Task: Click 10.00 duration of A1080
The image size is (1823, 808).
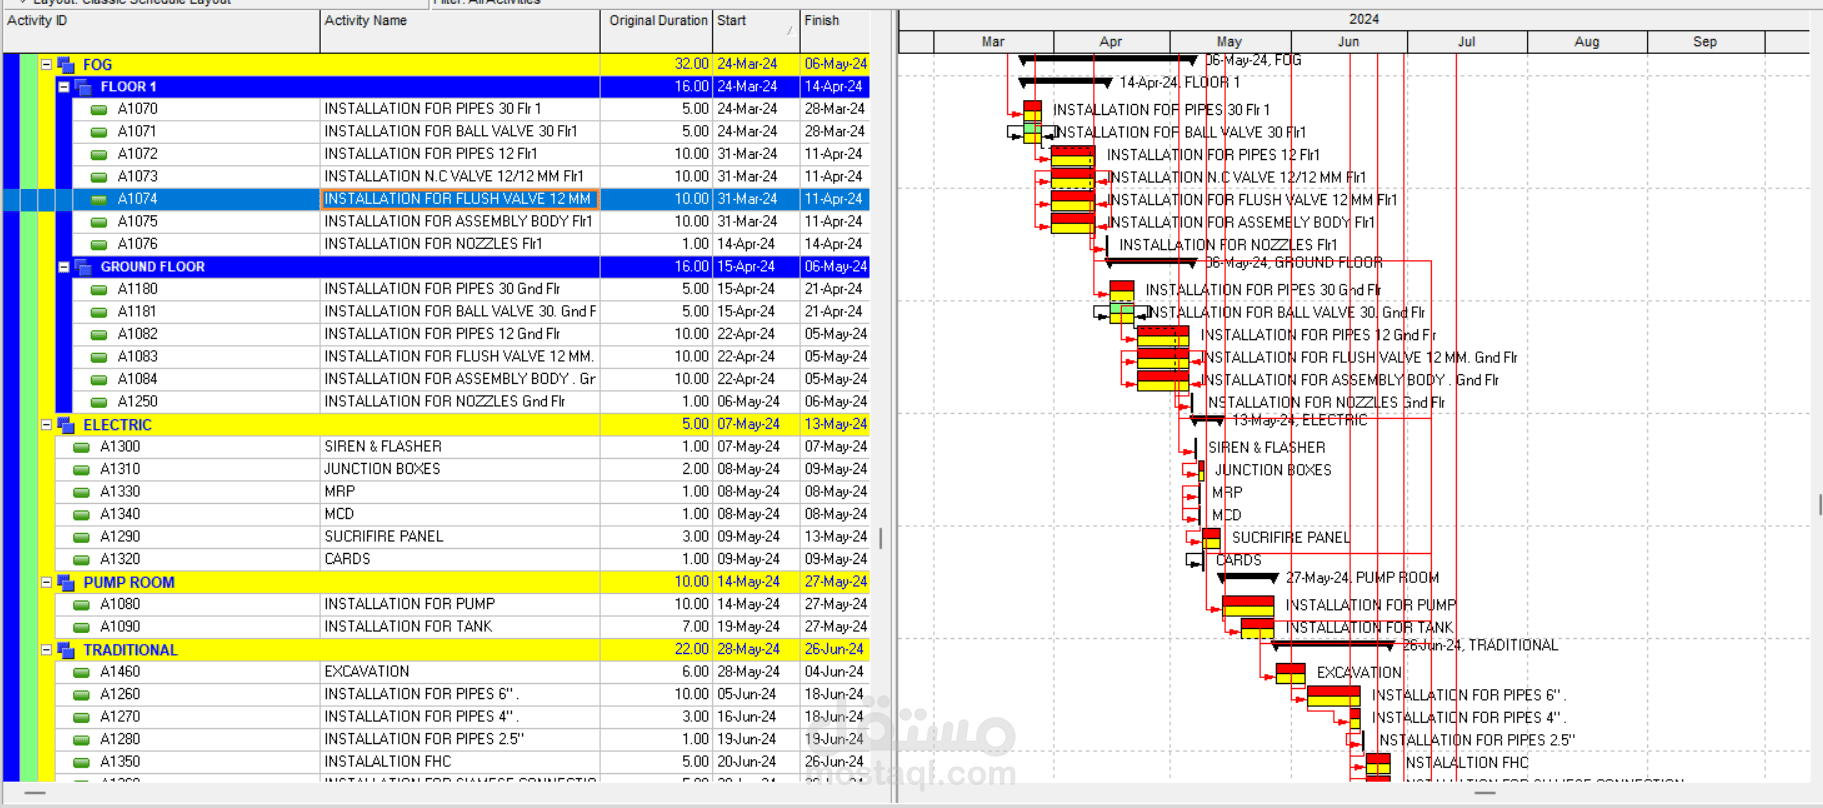Action: click(692, 605)
